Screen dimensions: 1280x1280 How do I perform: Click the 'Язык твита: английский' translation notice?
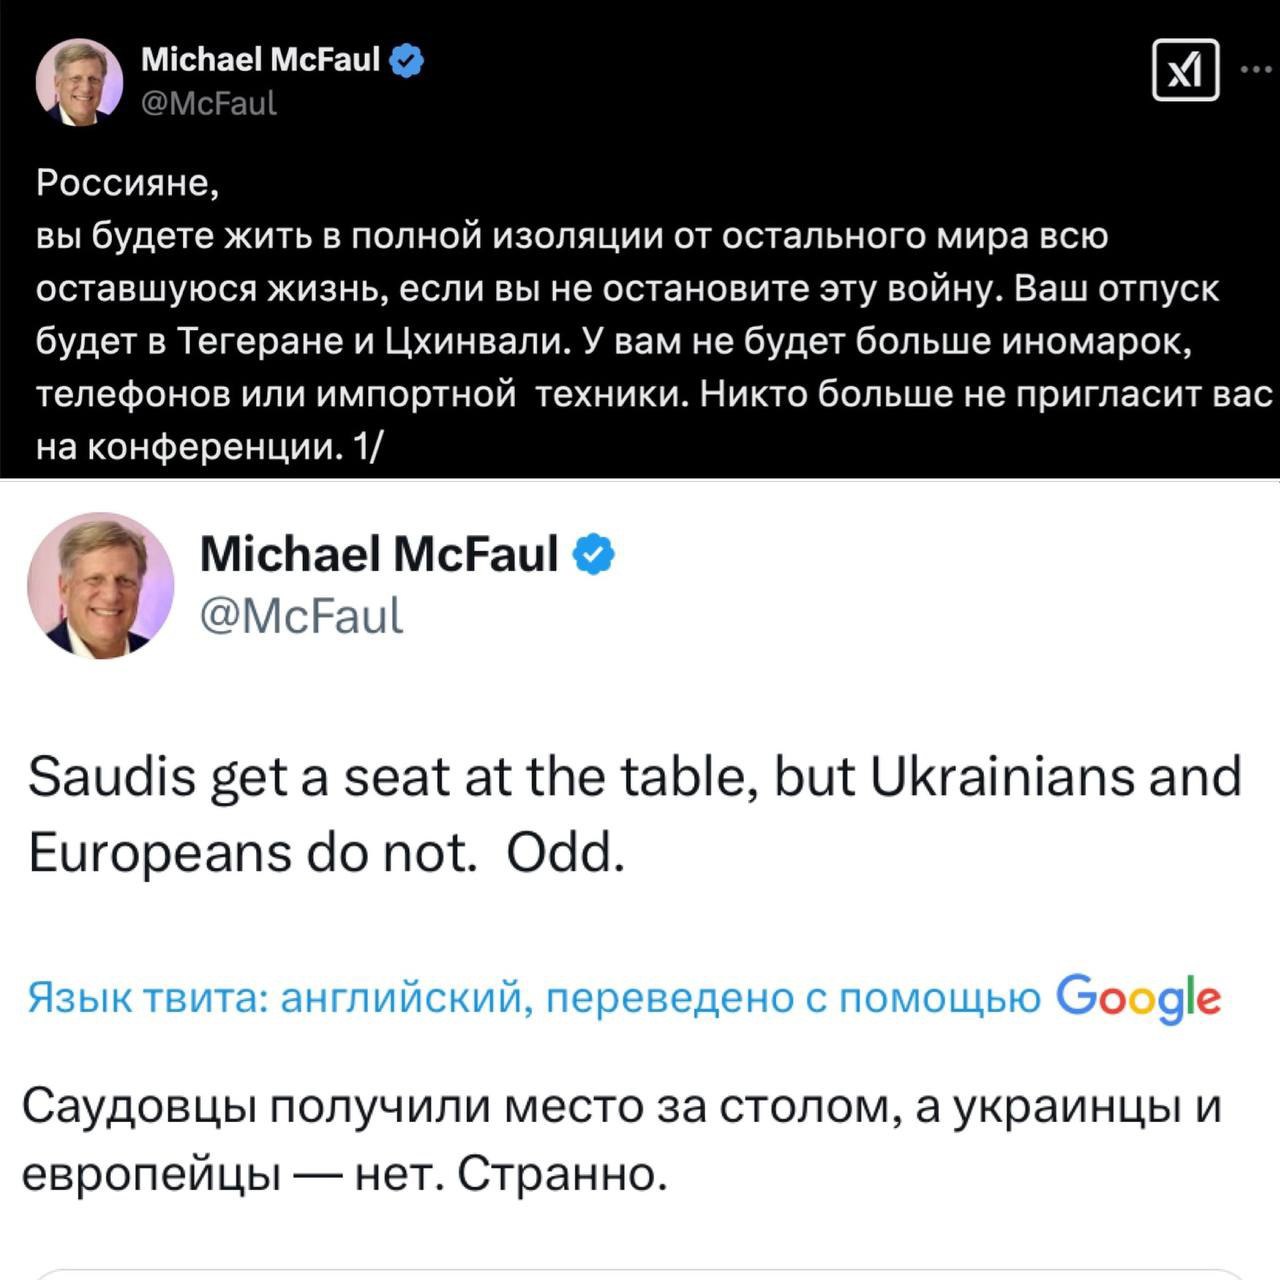click(x=277, y=998)
